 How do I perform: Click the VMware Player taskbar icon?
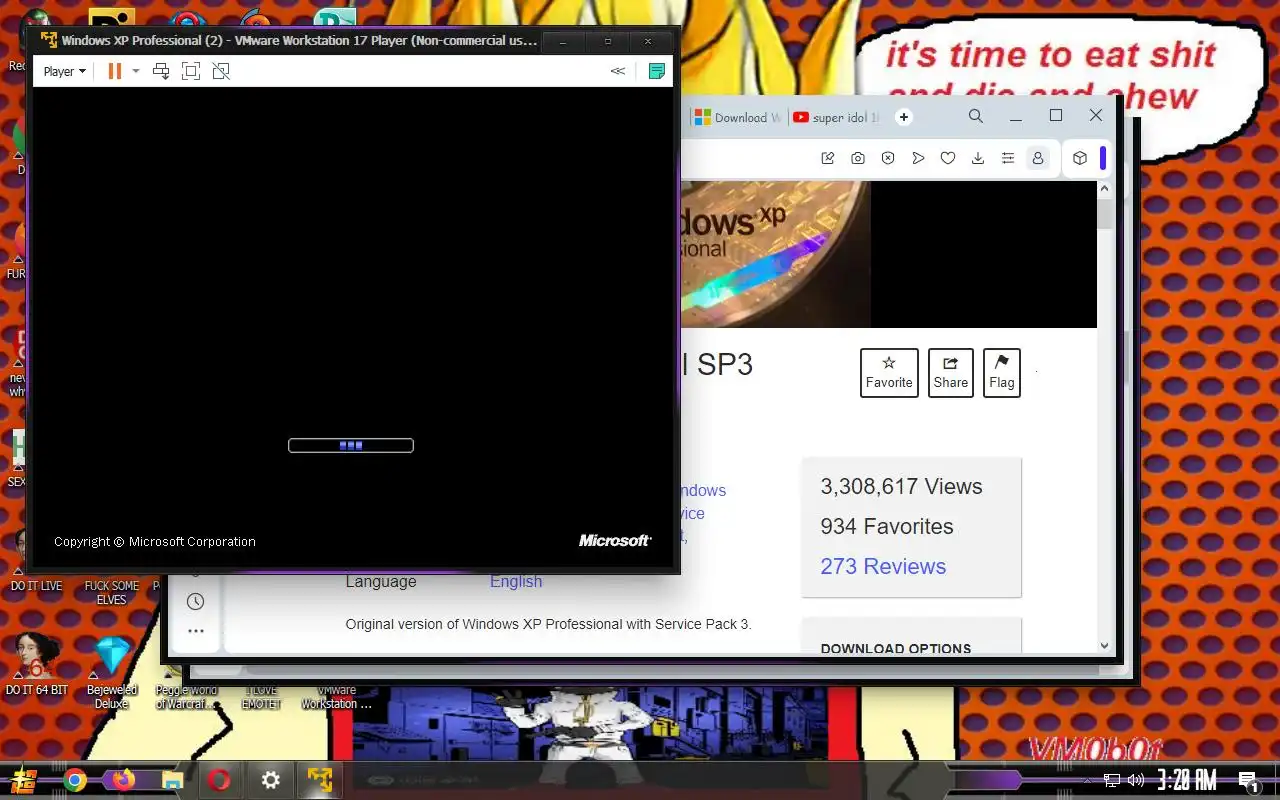[x=320, y=780]
